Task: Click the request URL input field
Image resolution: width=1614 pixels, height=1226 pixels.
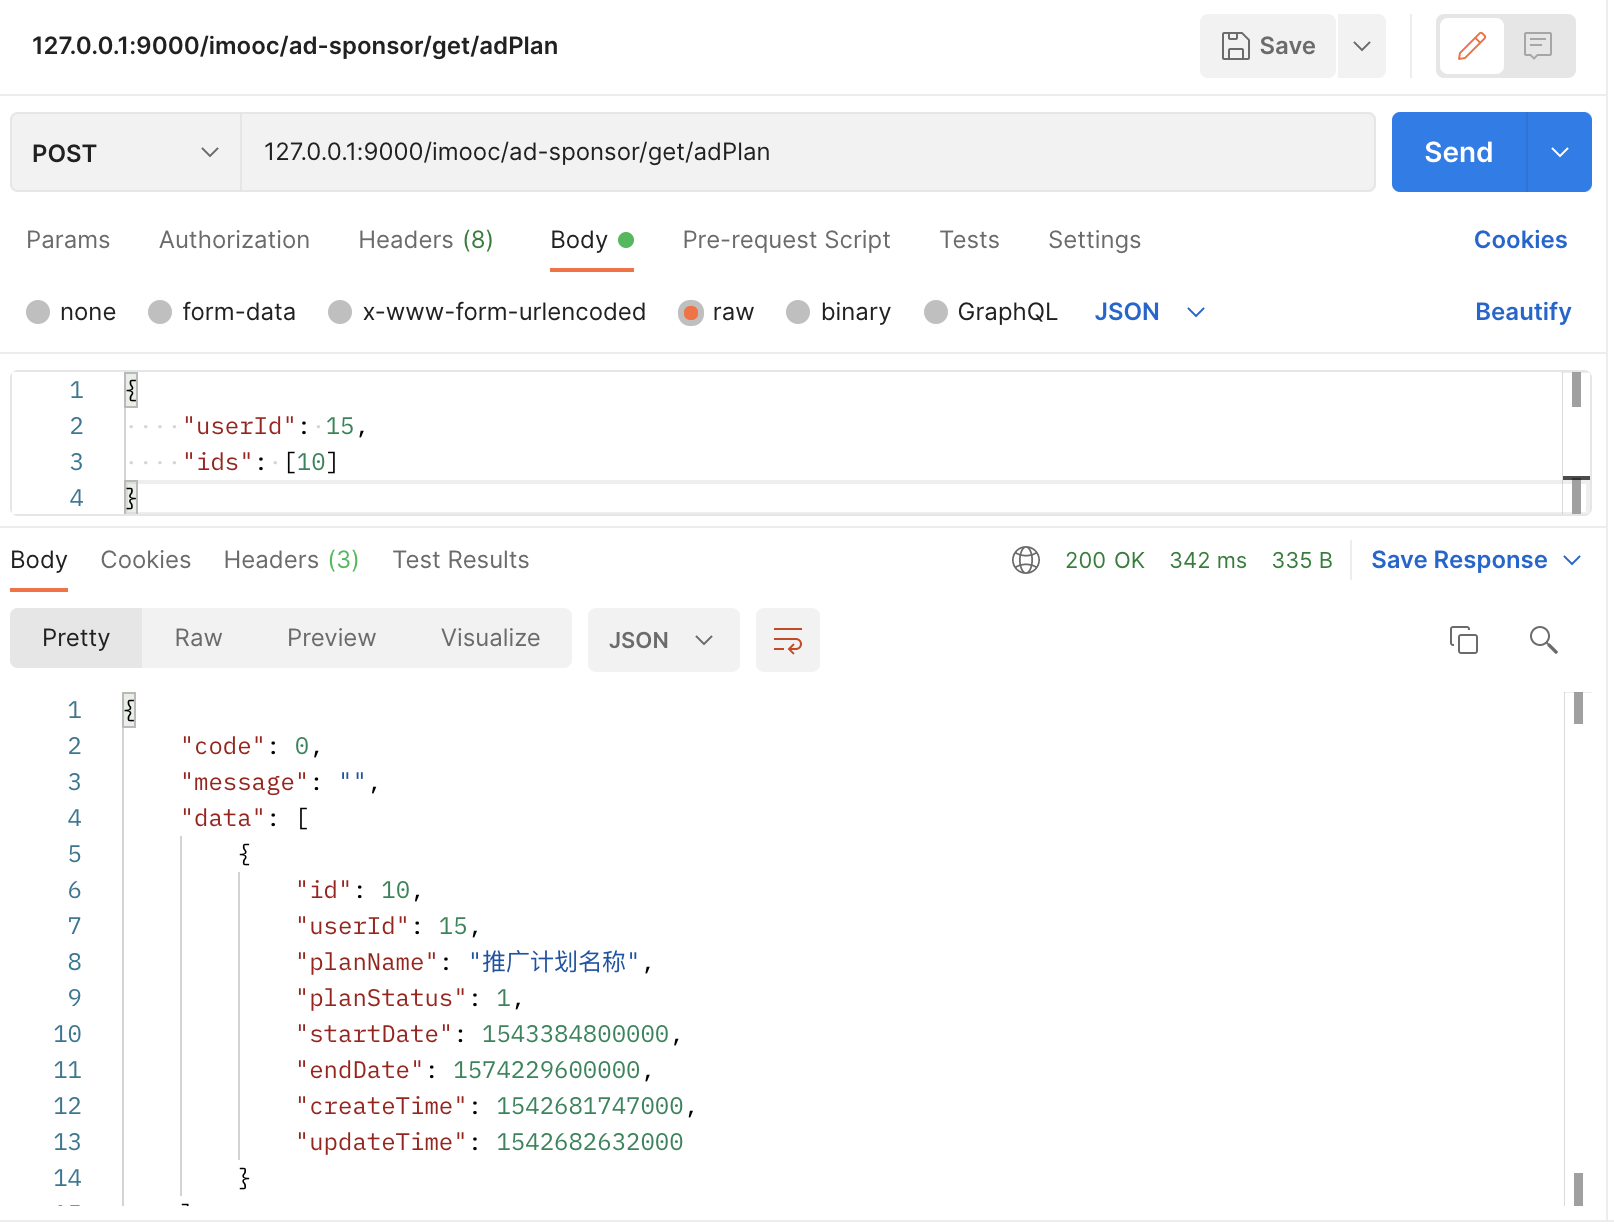Action: [808, 152]
